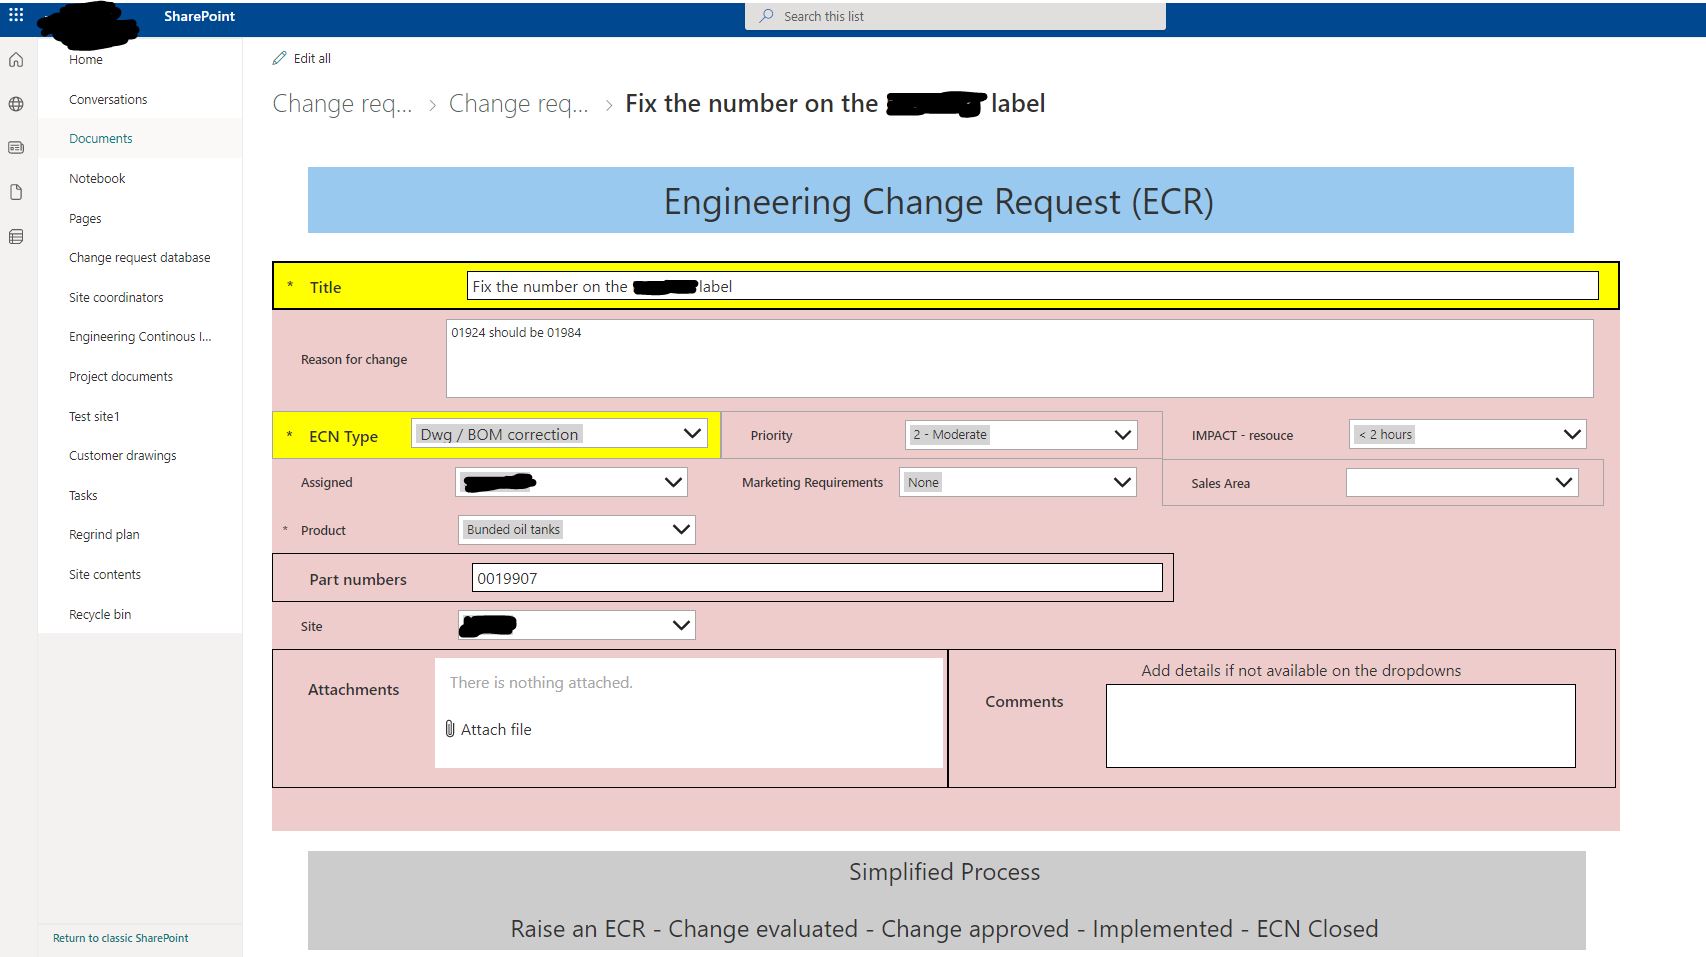Click the Title input field
The width and height of the screenshot is (1706, 957).
[1032, 286]
